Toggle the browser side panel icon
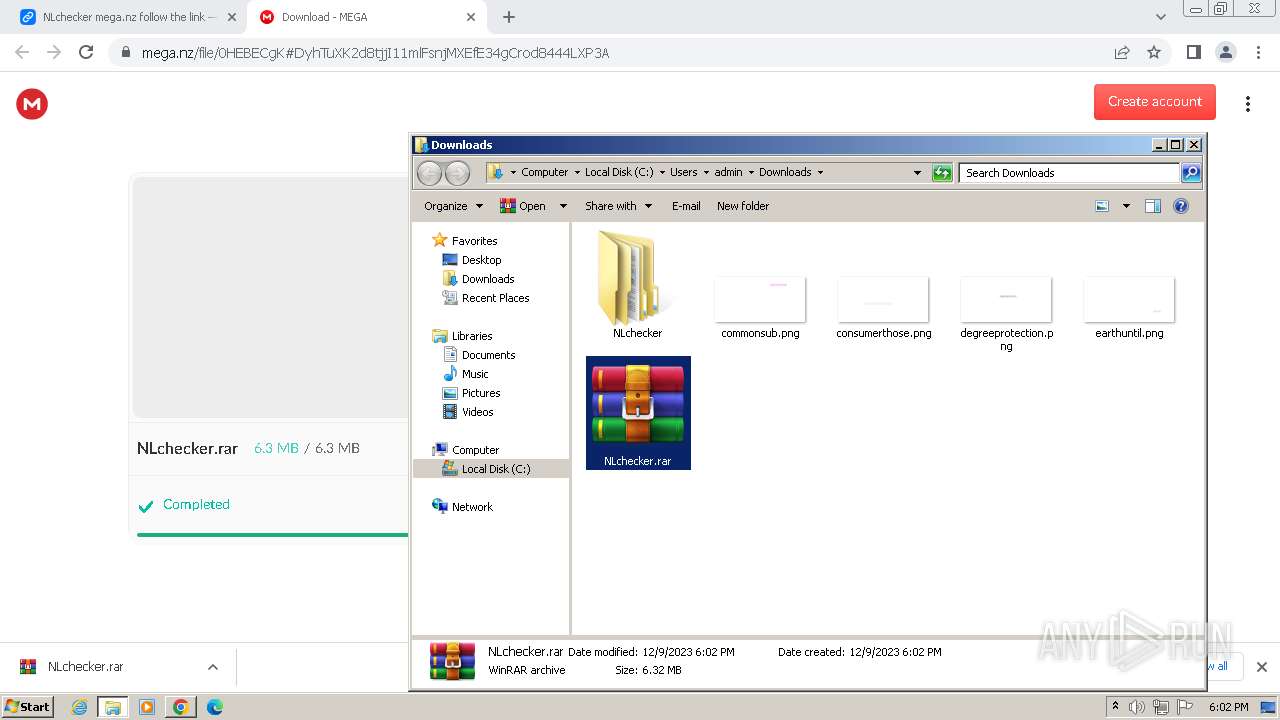The image size is (1280, 720). 1193,52
